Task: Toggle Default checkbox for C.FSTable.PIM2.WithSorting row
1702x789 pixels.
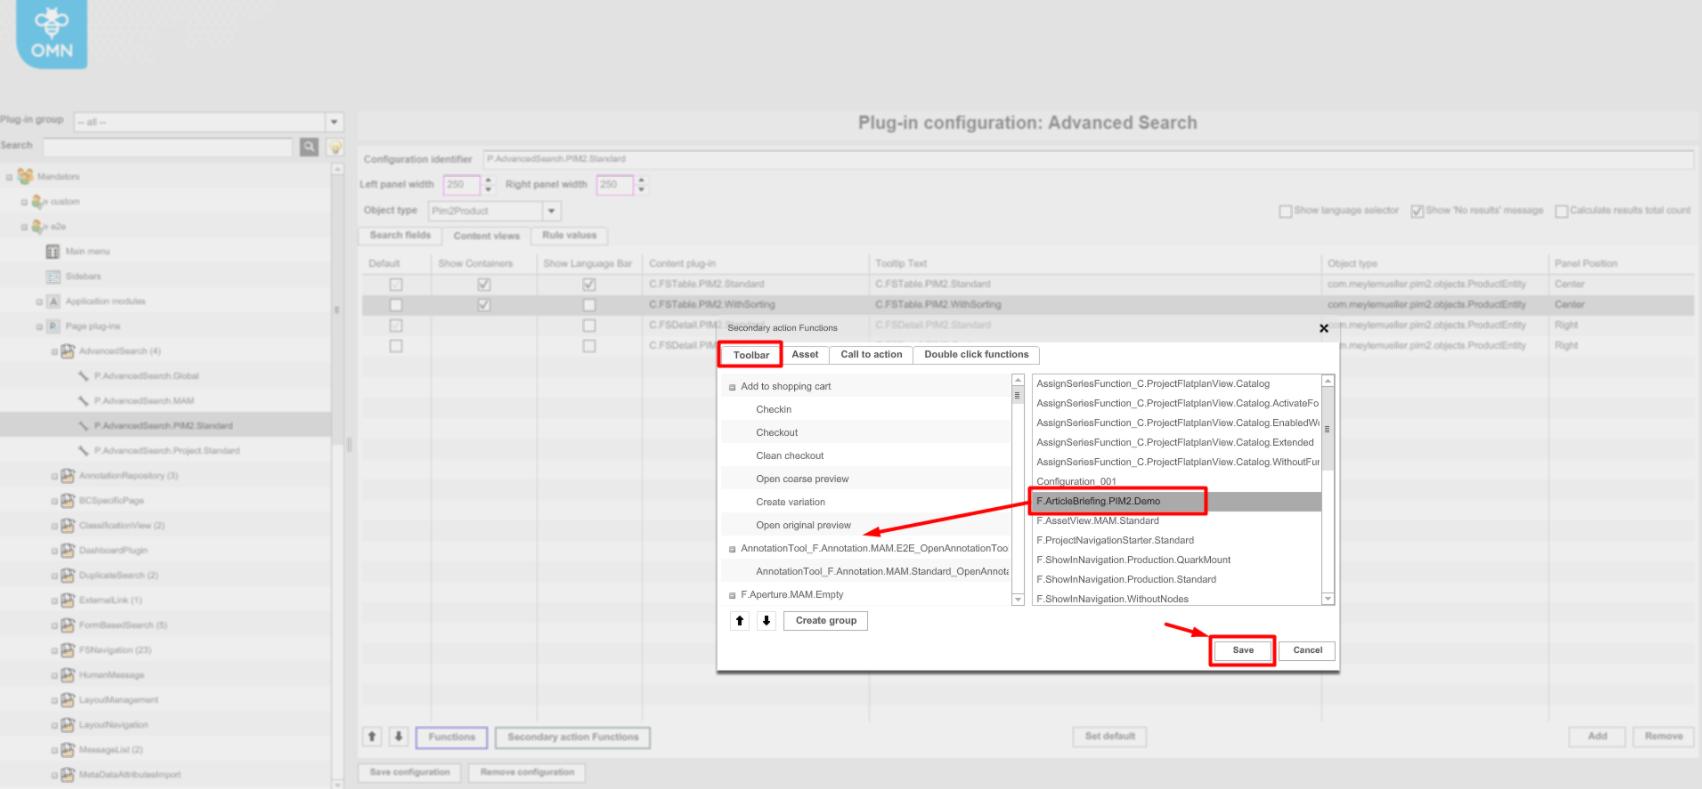Action: click(396, 305)
